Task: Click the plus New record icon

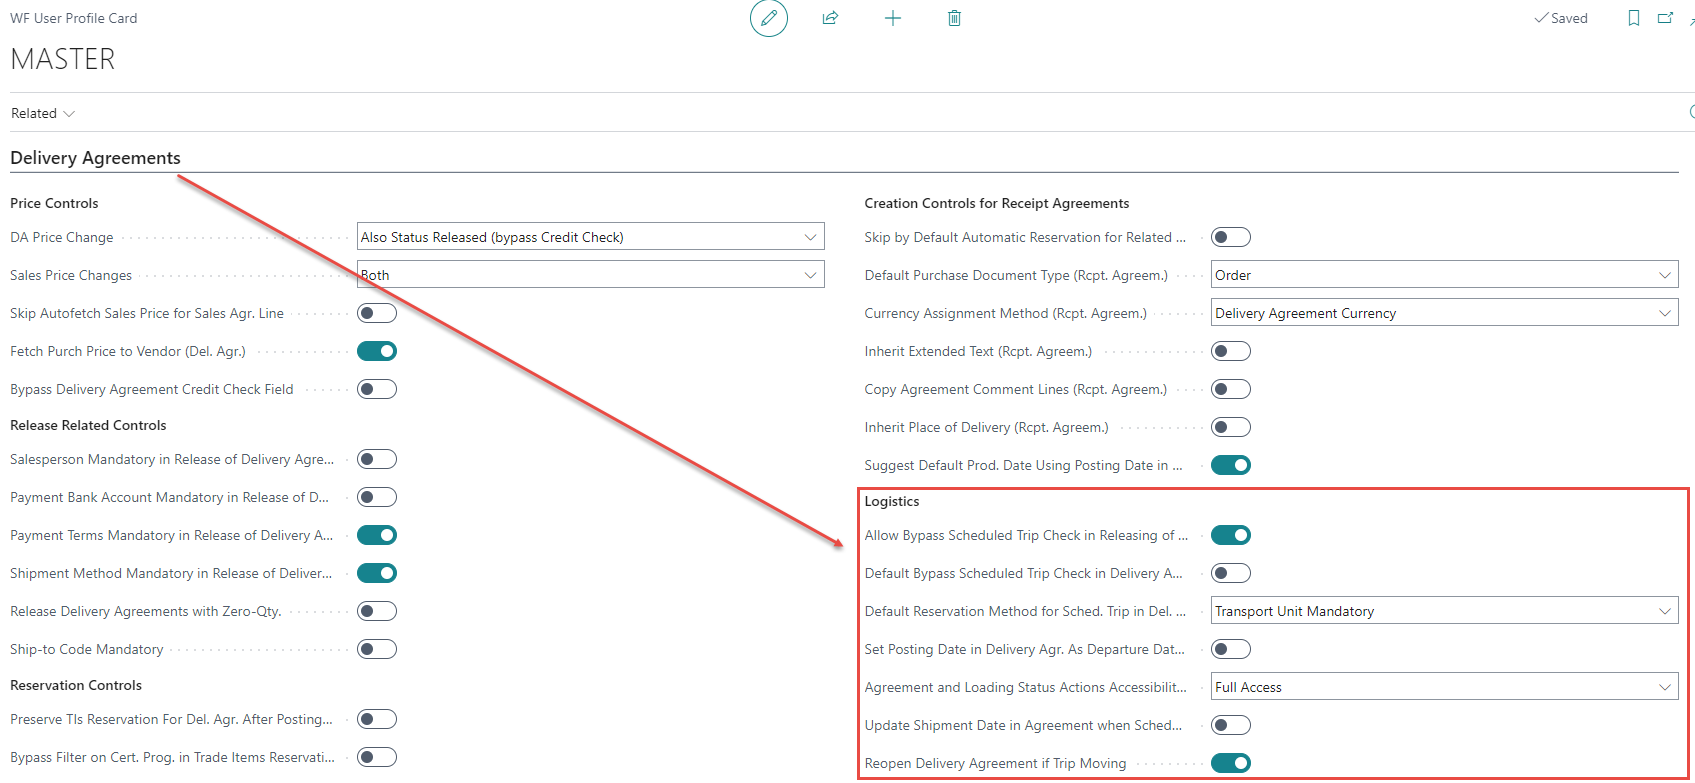Action: tap(893, 18)
